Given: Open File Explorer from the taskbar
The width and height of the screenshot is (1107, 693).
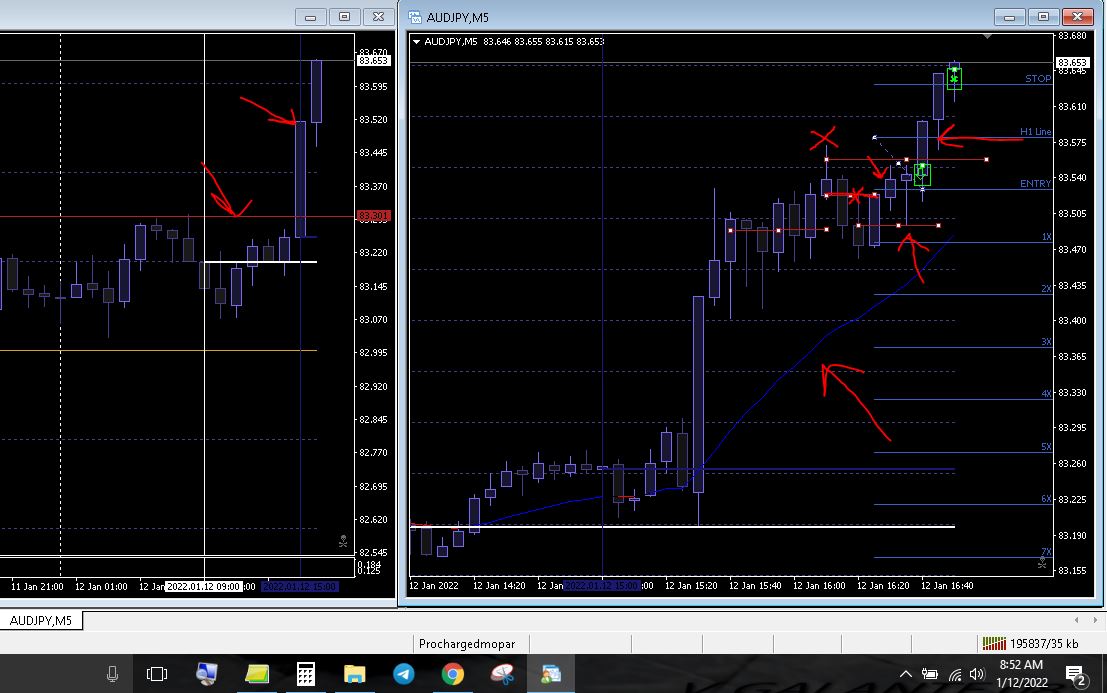Looking at the screenshot, I should (x=354, y=675).
